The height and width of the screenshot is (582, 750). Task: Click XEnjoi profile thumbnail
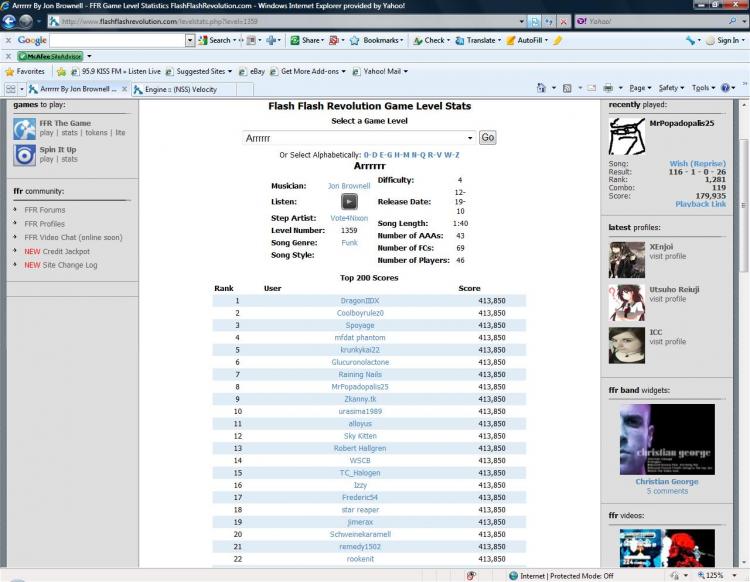click(x=627, y=260)
